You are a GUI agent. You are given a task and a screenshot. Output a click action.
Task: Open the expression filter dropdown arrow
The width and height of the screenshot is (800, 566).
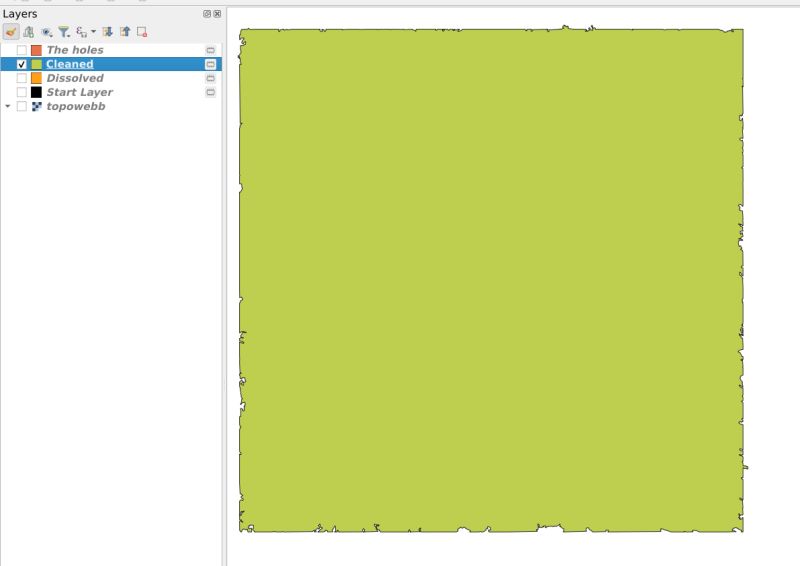pos(93,32)
